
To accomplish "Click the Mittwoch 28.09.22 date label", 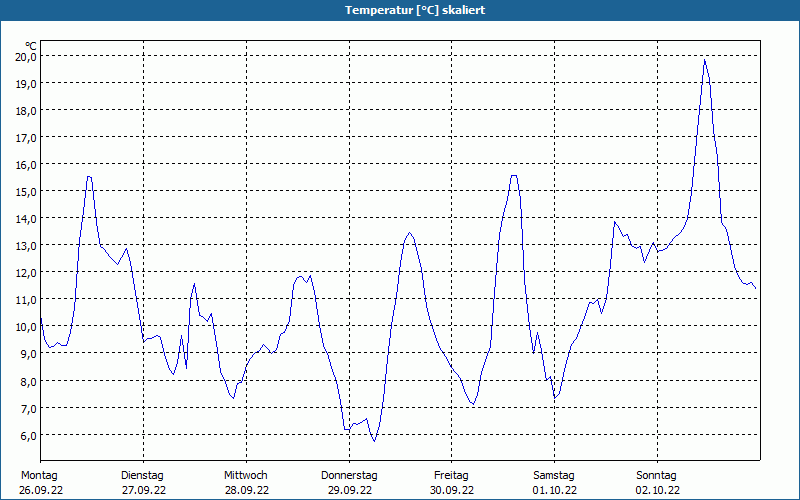I will (x=246, y=483).
